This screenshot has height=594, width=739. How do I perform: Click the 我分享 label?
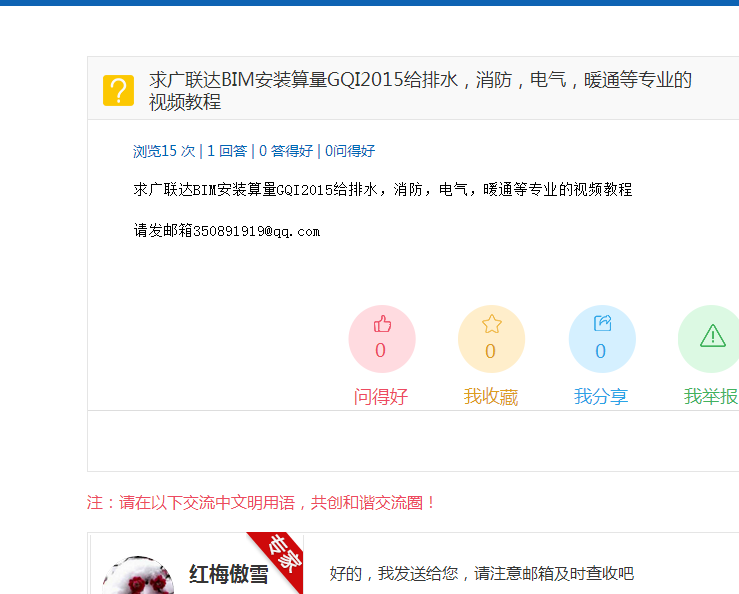(601, 396)
